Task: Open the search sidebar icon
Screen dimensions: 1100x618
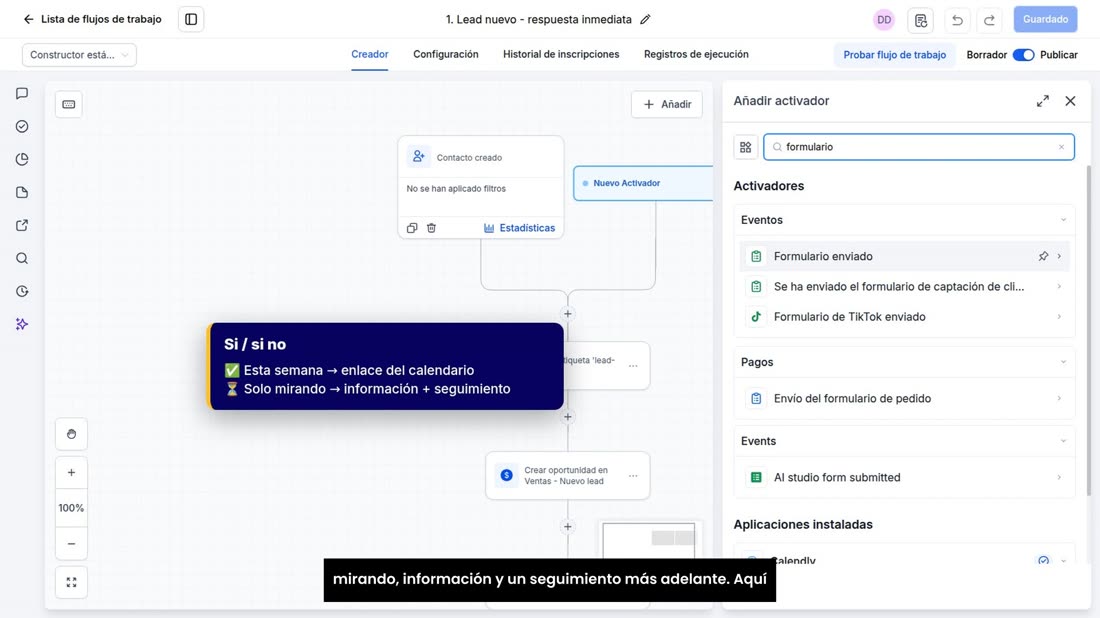Action: click(22, 258)
